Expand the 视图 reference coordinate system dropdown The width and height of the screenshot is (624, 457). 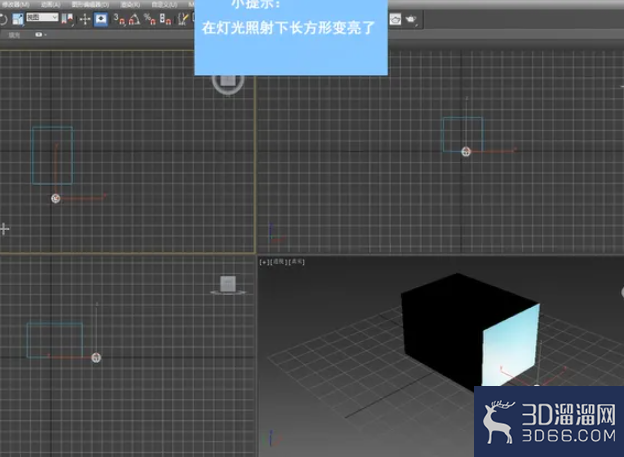pyautogui.click(x=42, y=17)
